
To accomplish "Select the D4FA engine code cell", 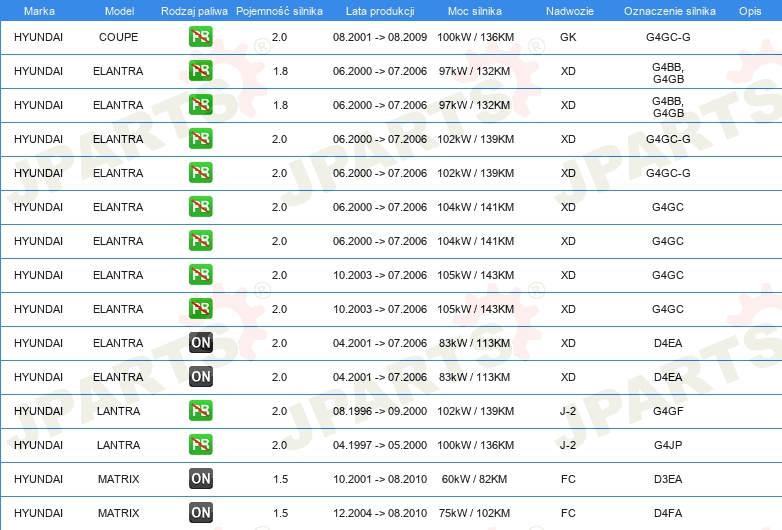I will [x=668, y=513].
